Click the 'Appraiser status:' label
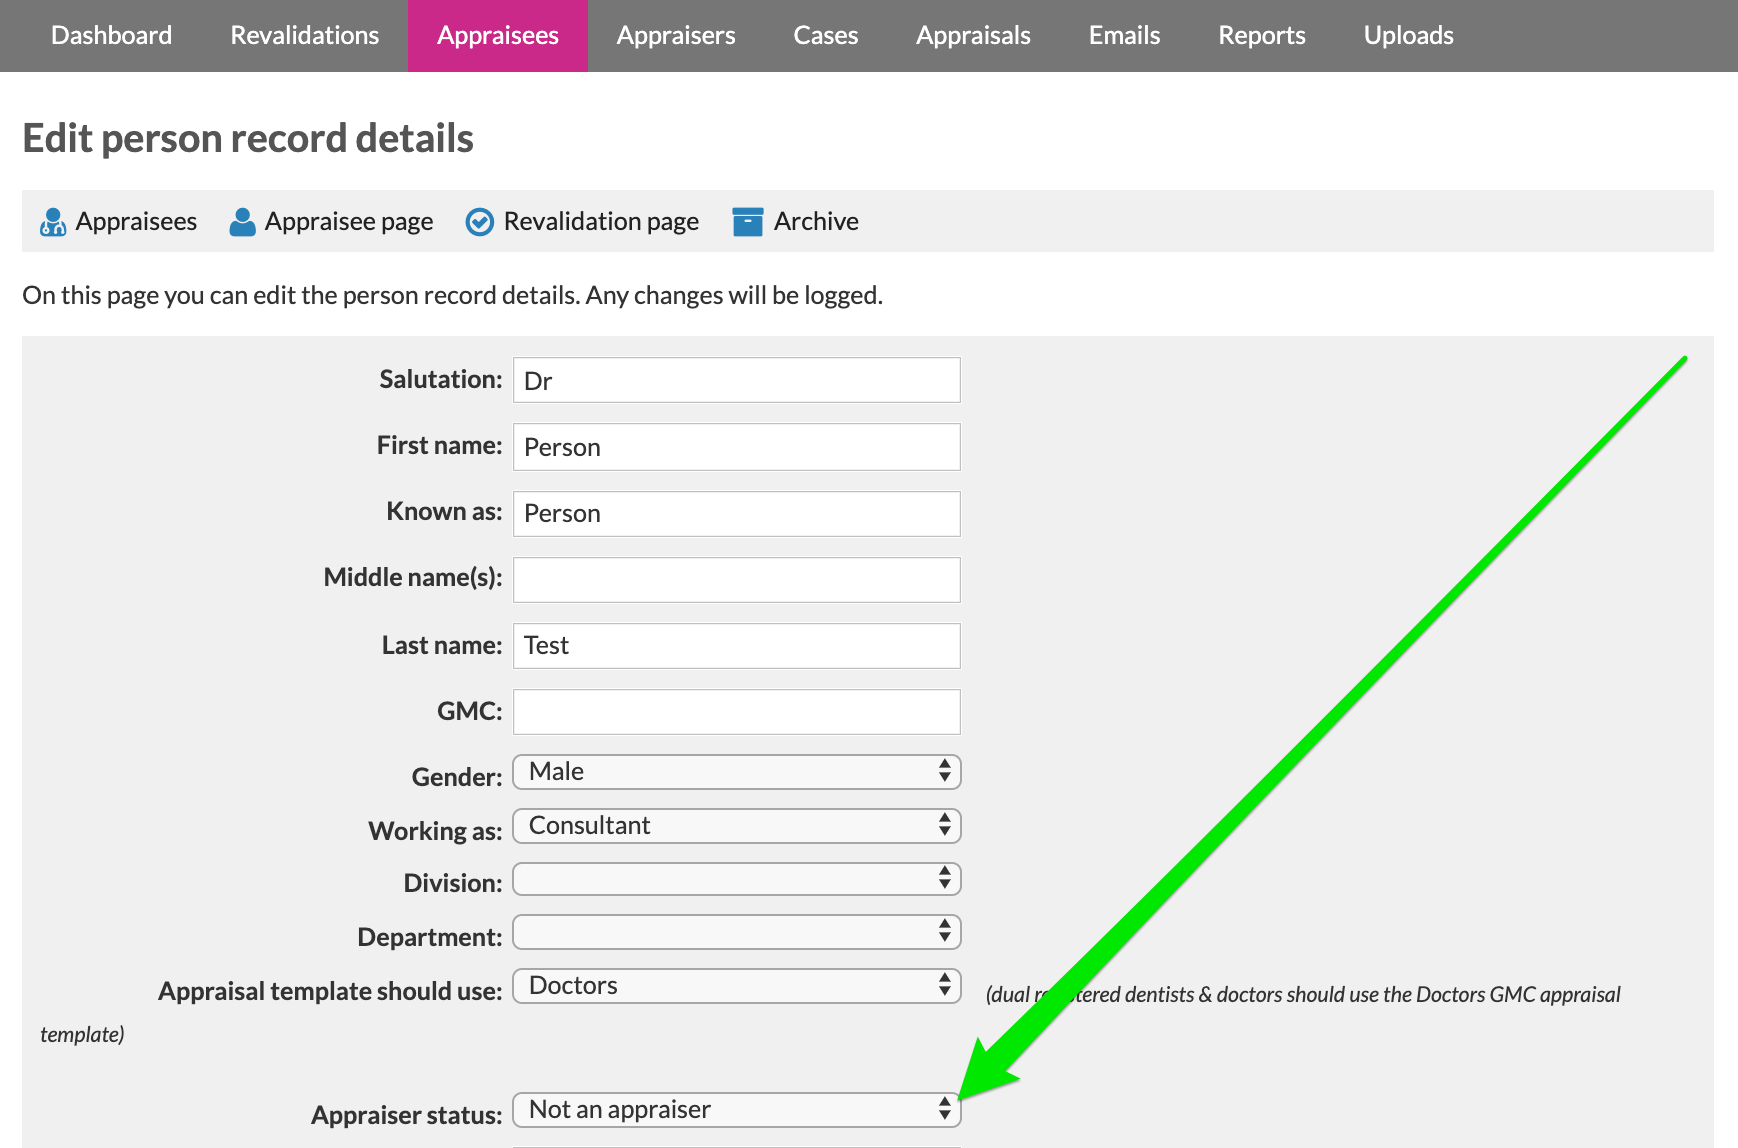The width and height of the screenshot is (1738, 1148). (x=406, y=1115)
